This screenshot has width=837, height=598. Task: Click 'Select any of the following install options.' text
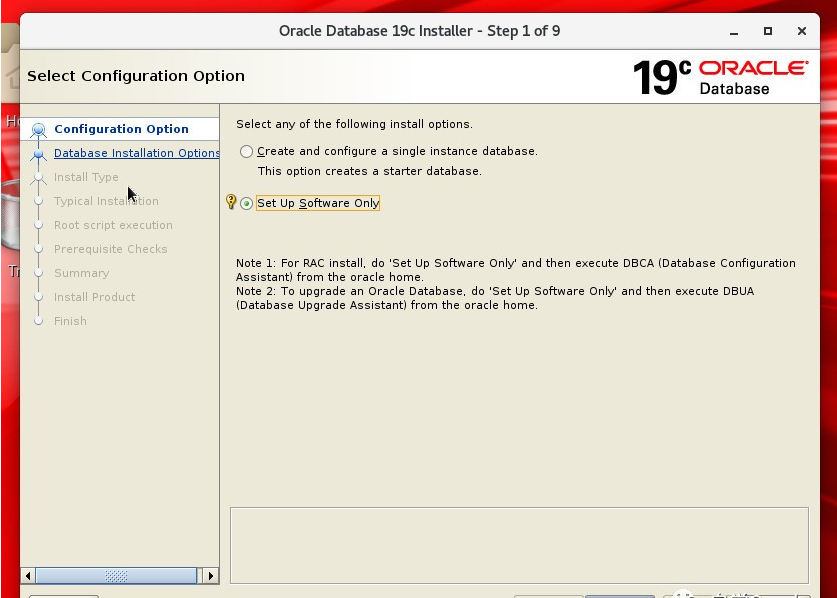coord(354,124)
